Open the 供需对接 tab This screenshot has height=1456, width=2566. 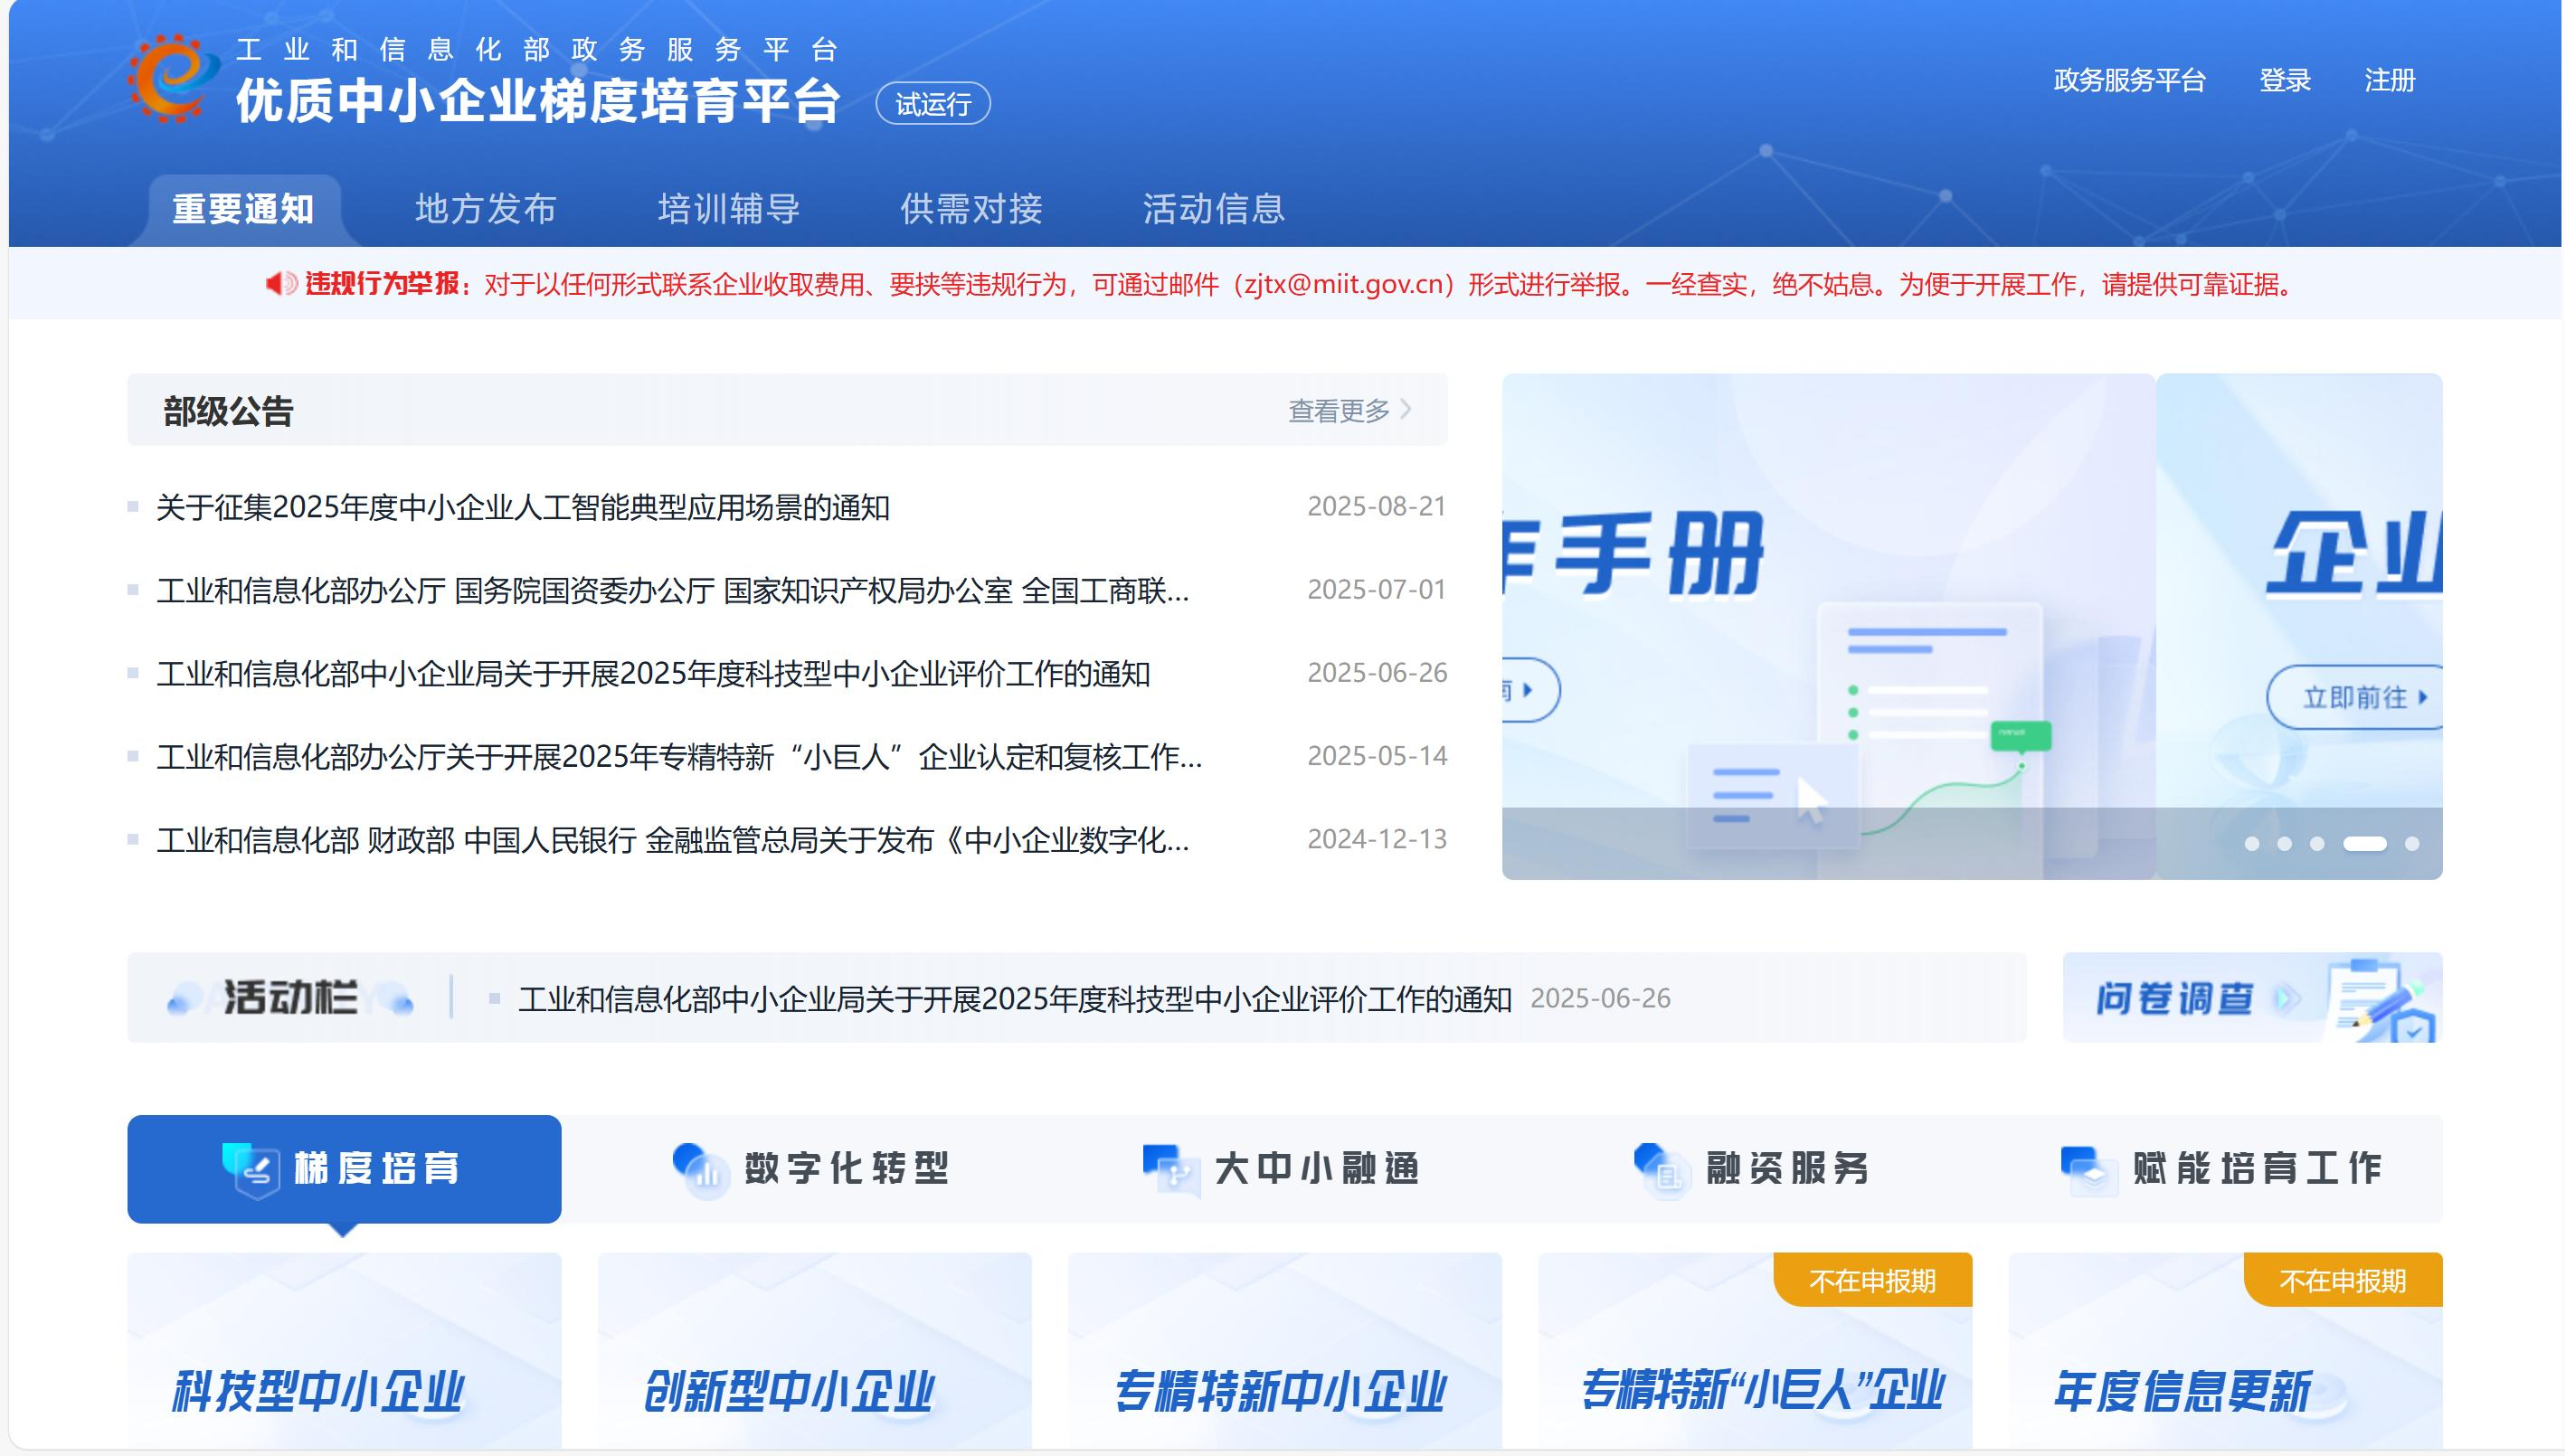pos(971,209)
